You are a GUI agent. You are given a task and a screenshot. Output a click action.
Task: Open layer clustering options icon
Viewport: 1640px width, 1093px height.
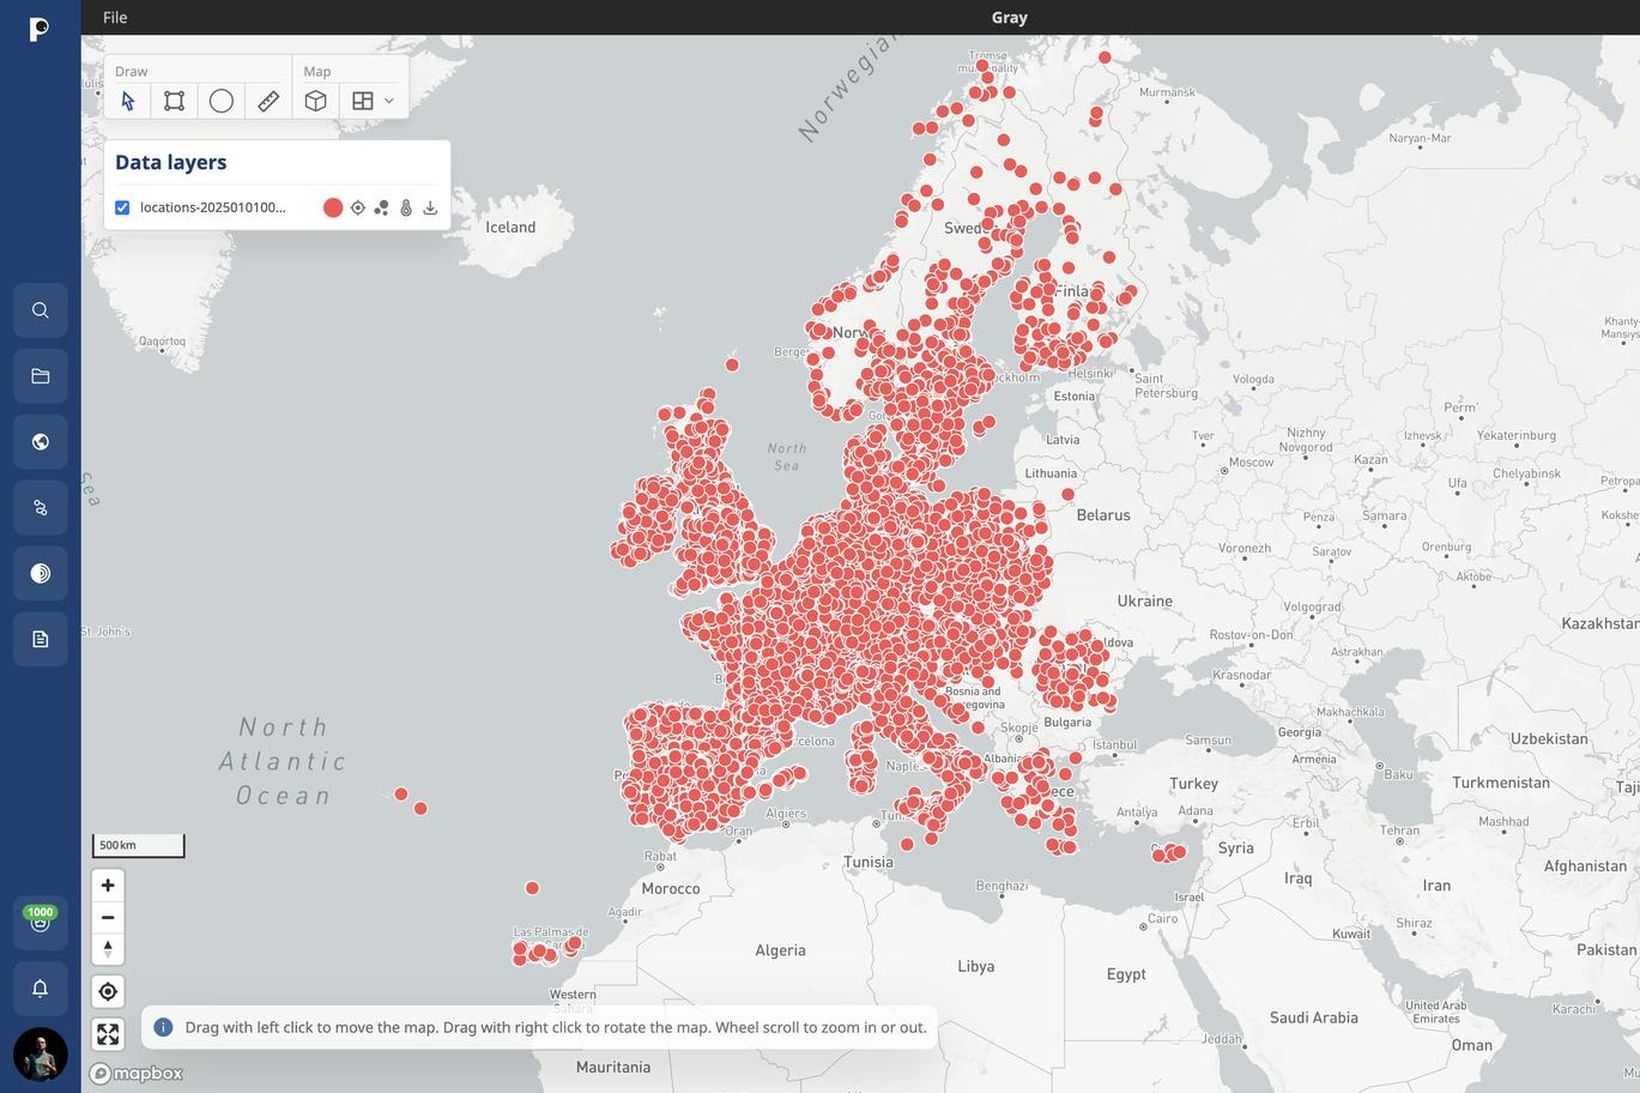coord(381,208)
